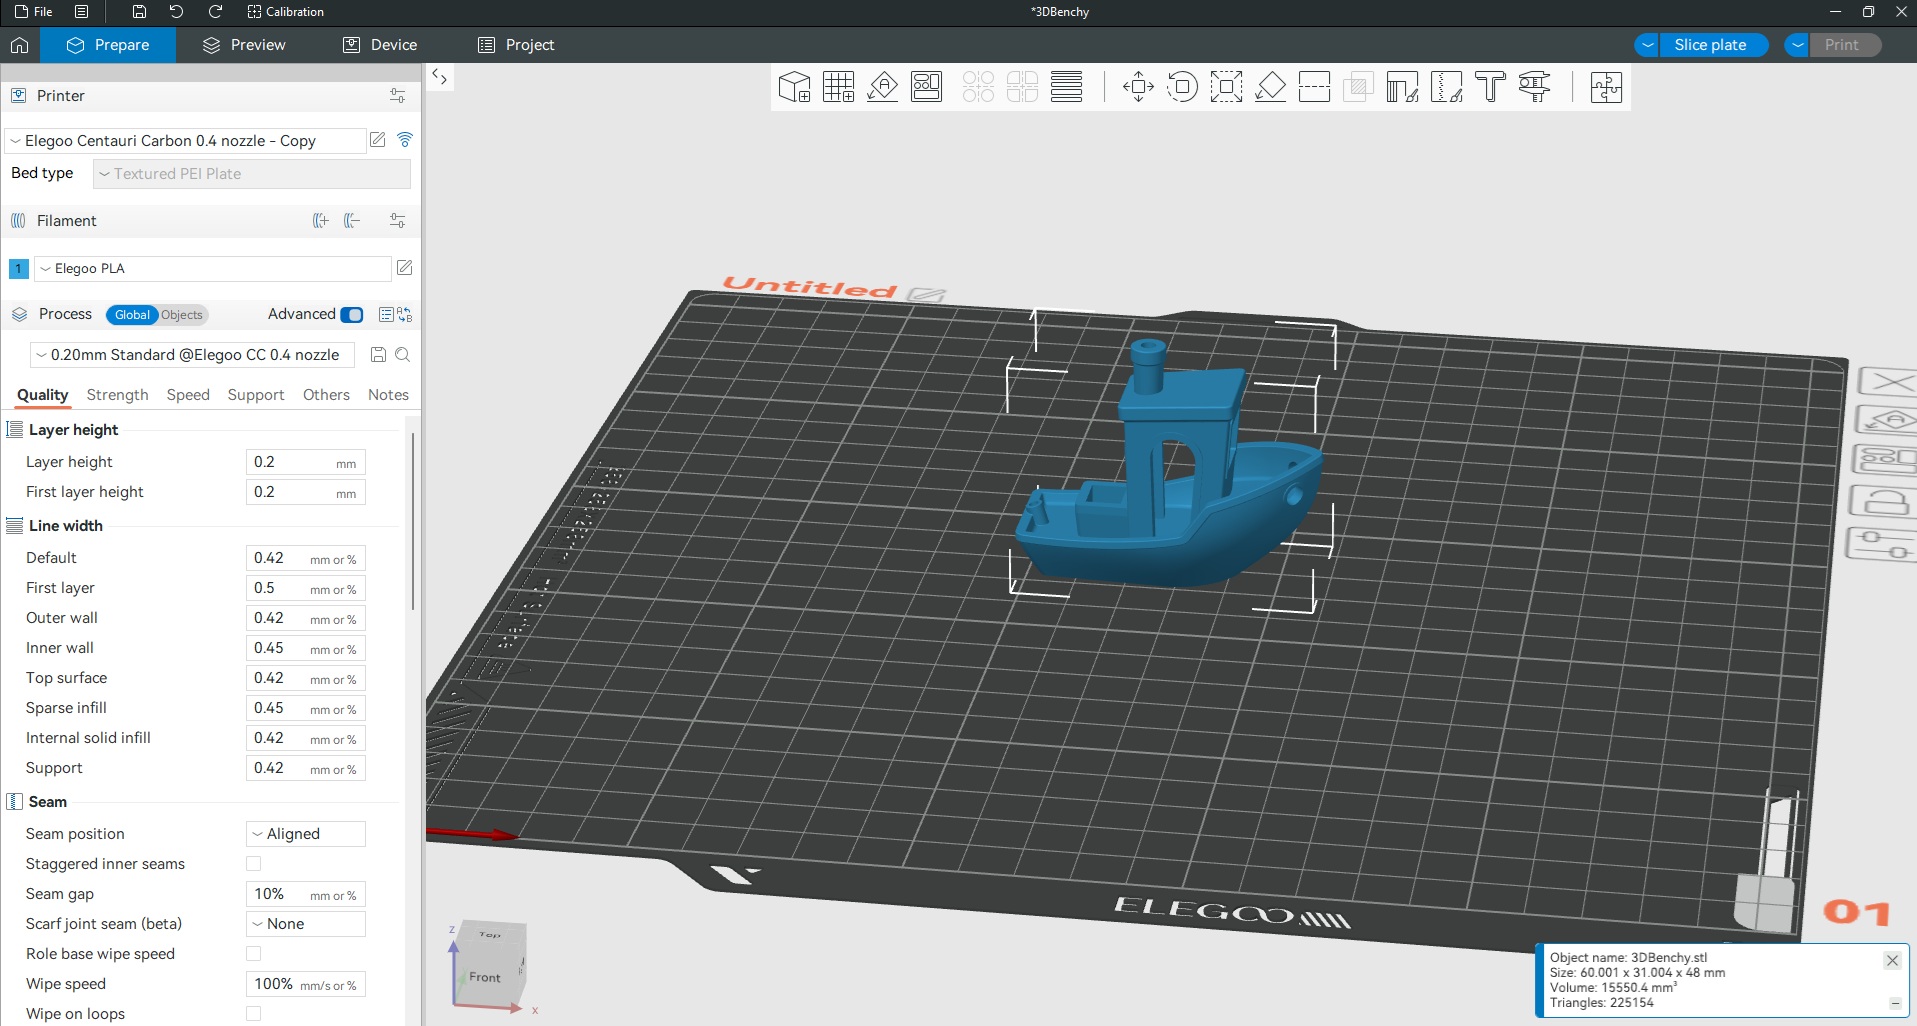This screenshot has height=1026, width=1917.
Task: Go to the Home screen icon
Action: click(x=19, y=45)
